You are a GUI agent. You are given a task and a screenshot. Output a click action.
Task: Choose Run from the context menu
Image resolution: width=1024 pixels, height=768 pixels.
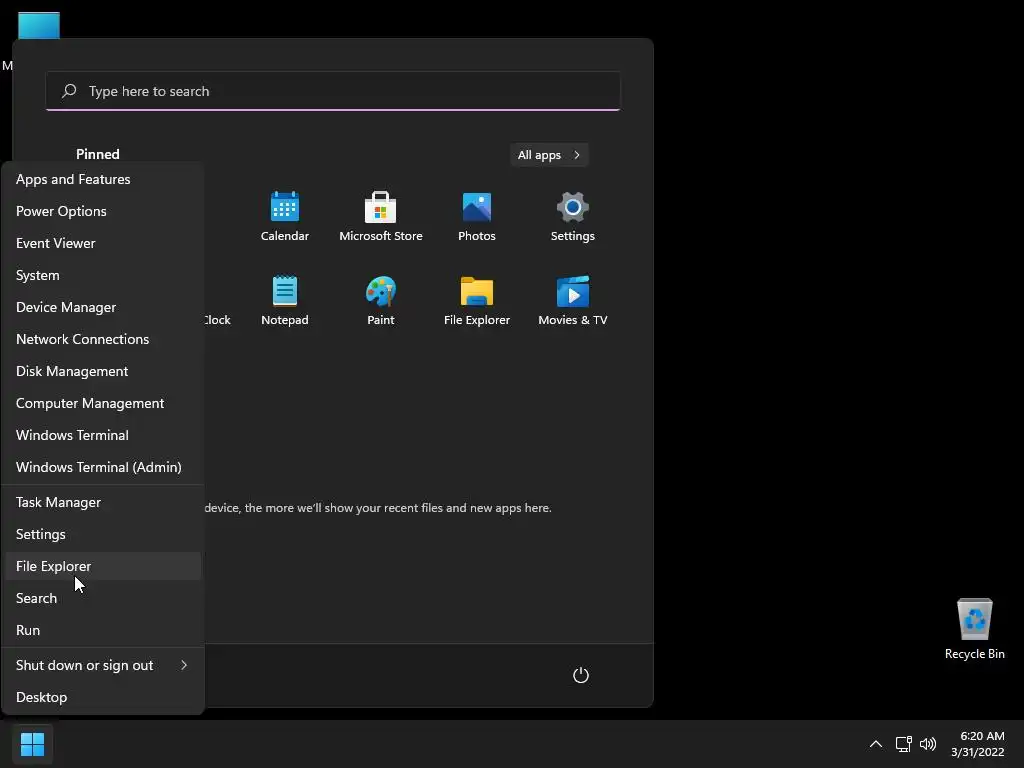pyautogui.click(x=103, y=630)
